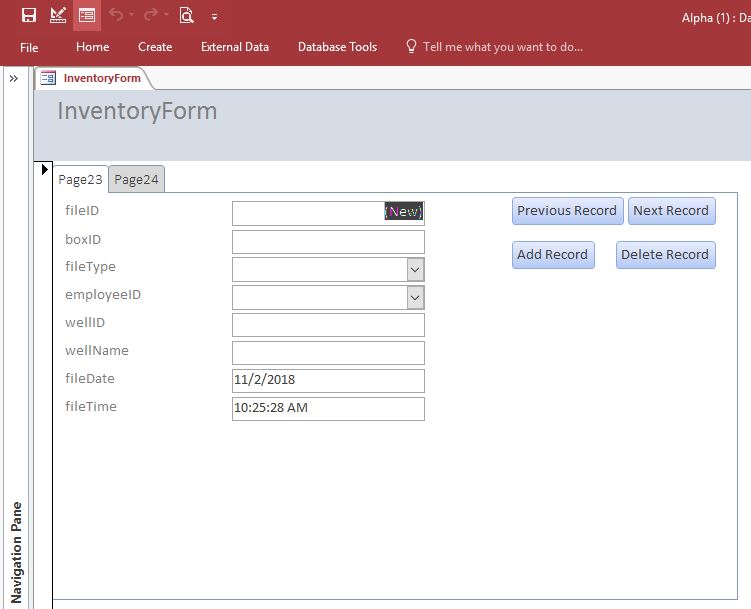The width and height of the screenshot is (751, 609).
Task: Click the Next Record button
Action: click(670, 211)
